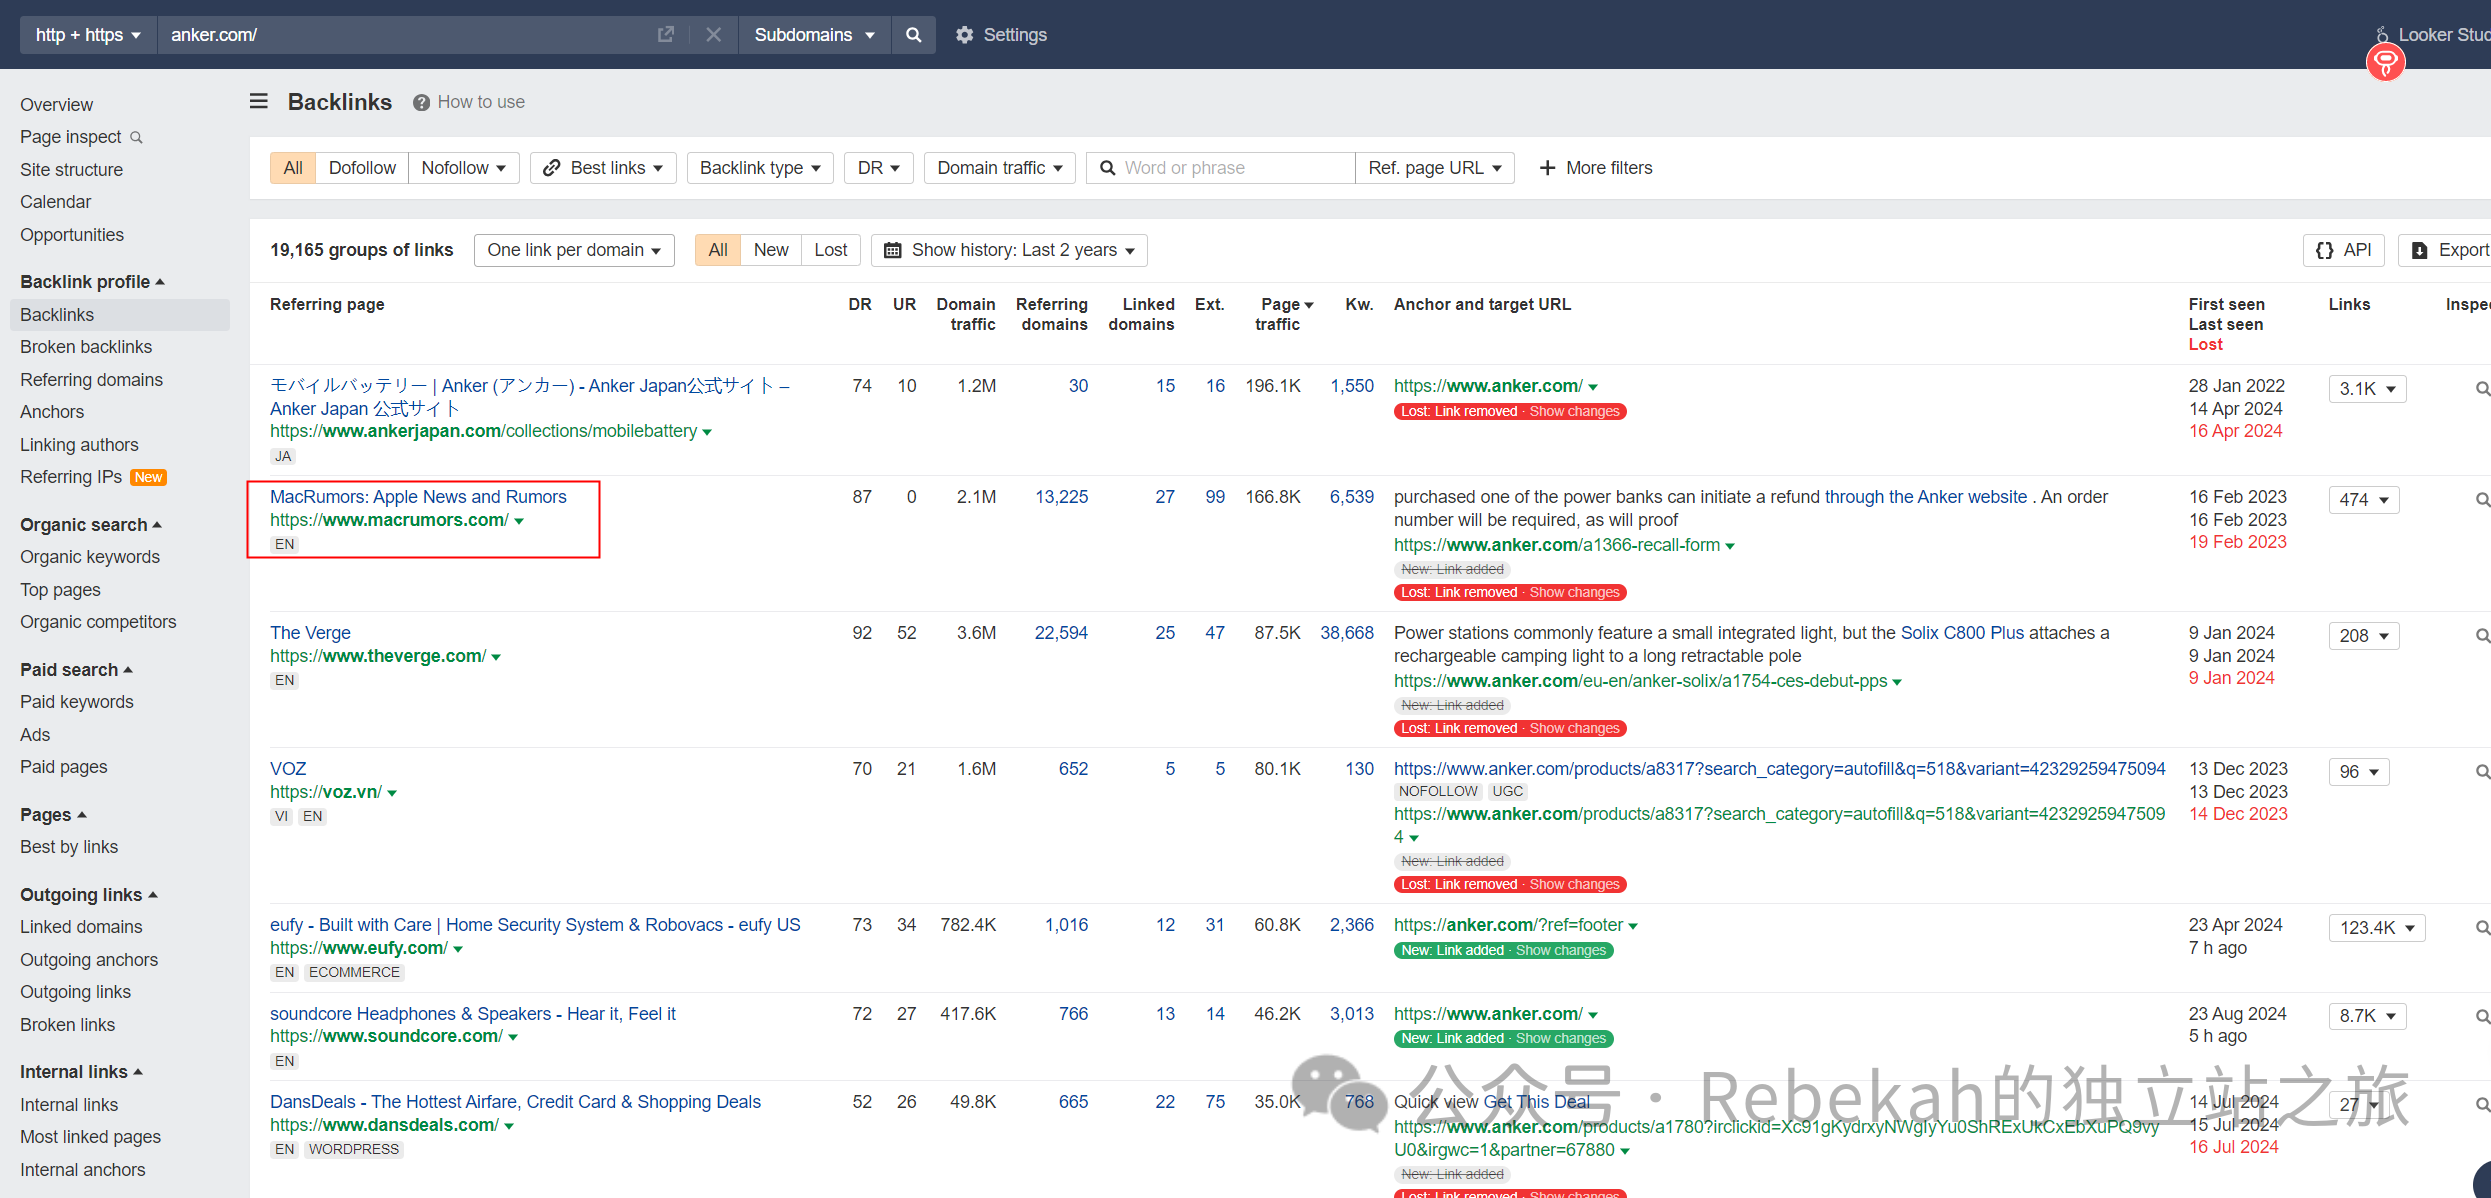Viewport: 2491px width, 1198px height.
Task: Toggle the hamburger menu beside Backlinks
Action: click(x=259, y=101)
